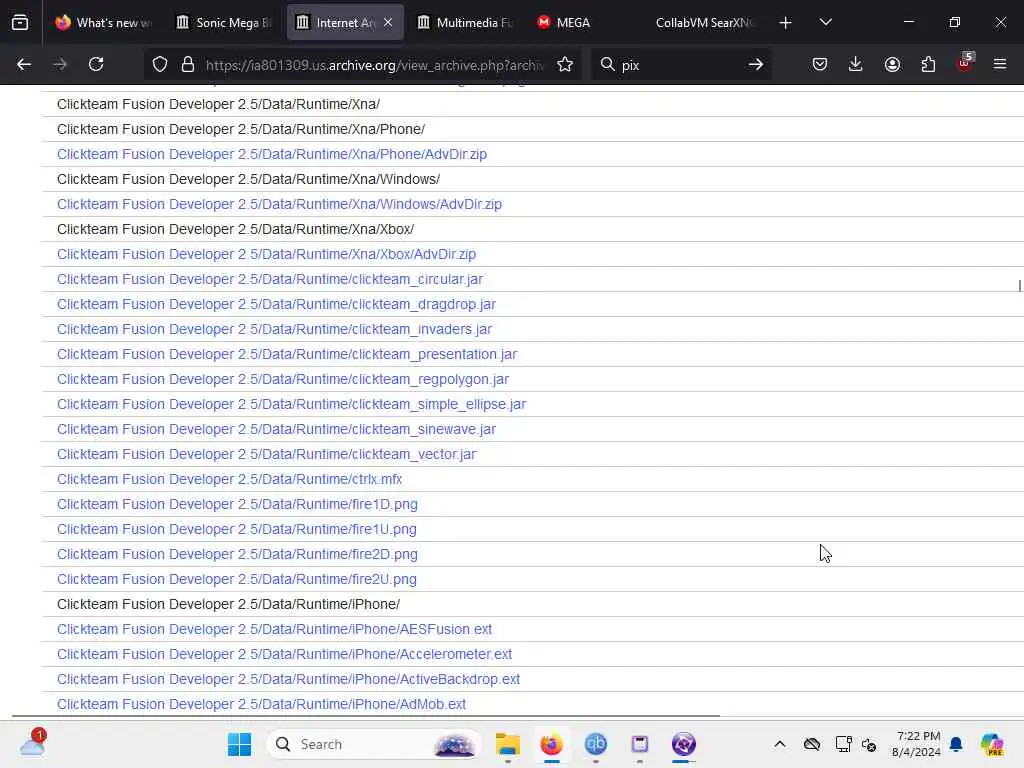The width and height of the screenshot is (1024, 768).
Task: Open the notifications bell icon
Action: click(956, 744)
